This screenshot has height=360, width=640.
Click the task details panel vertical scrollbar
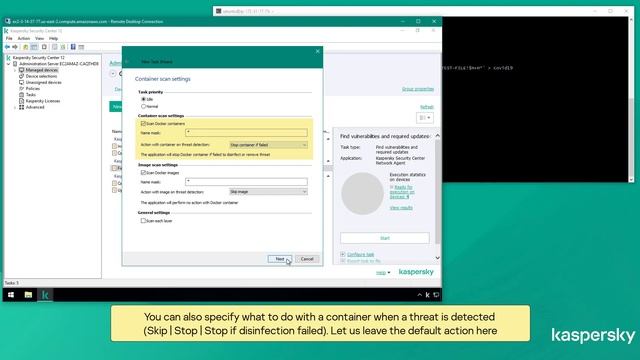[x=438, y=191]
